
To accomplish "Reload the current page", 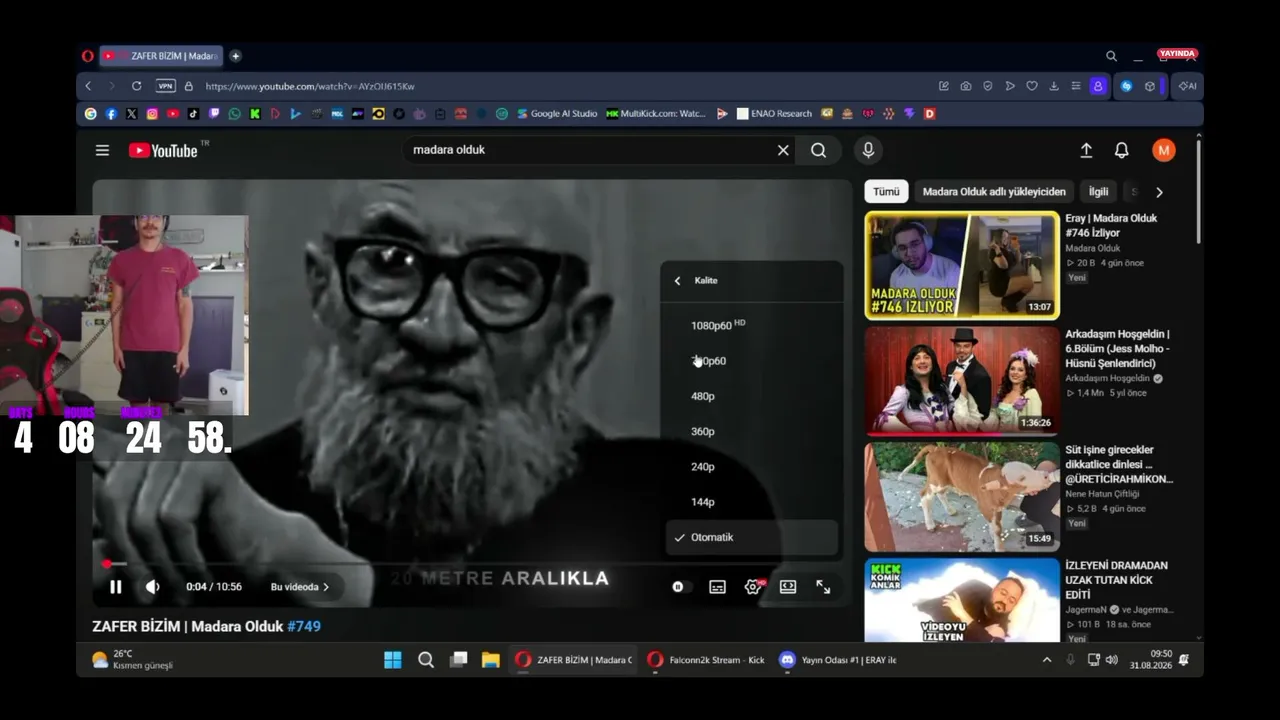I will [137, 86].
